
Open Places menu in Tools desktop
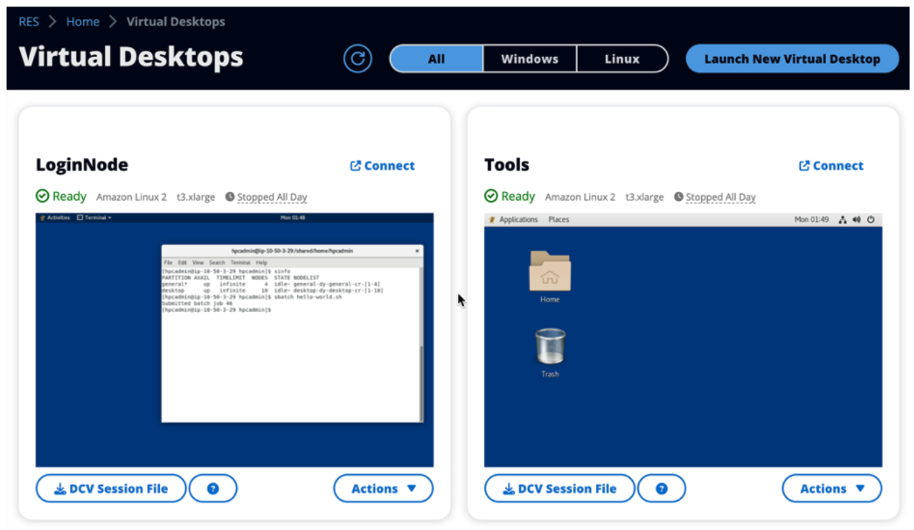point(558,219)
